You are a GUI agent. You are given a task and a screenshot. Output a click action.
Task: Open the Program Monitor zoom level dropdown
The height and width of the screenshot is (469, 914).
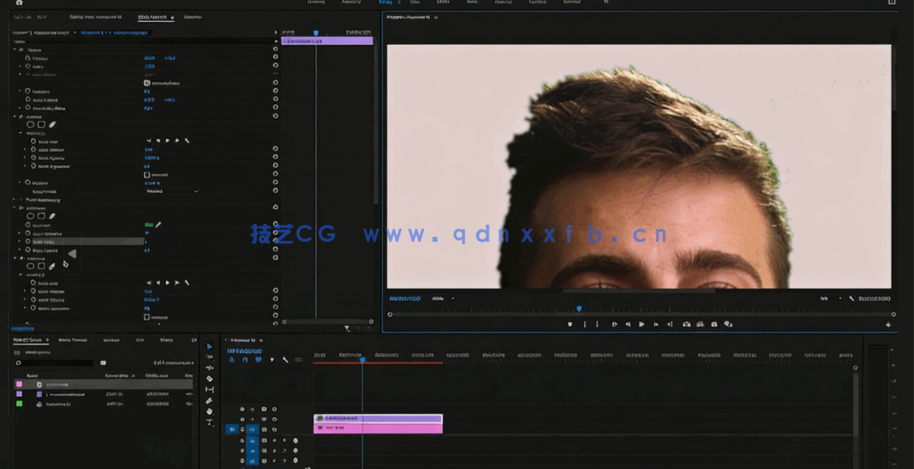coord(441,298)
